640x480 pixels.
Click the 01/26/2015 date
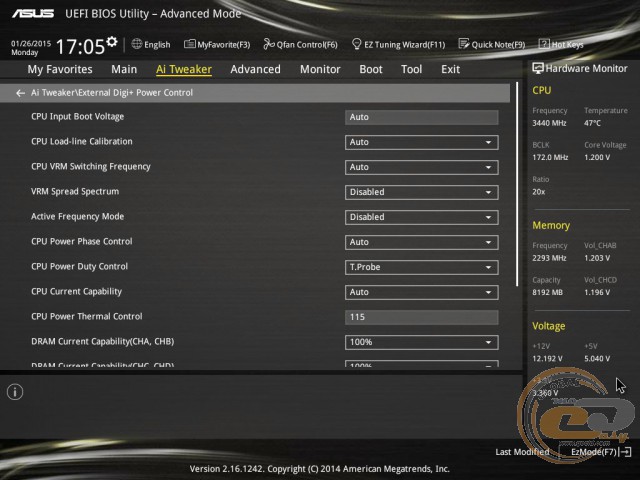click(x=31, y=43)
